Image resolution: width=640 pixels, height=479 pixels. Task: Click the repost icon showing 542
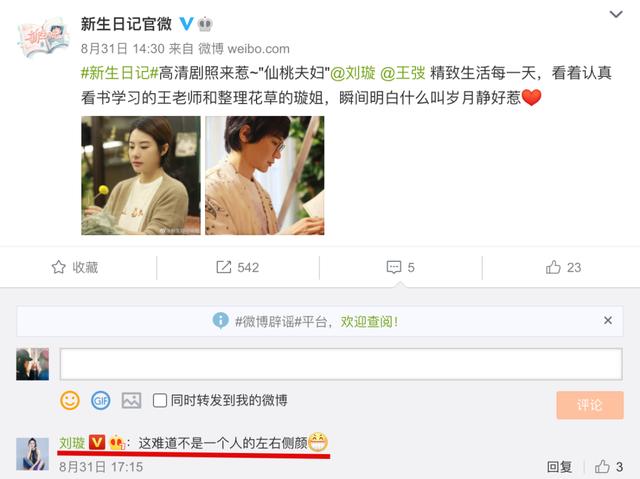click(223, 267)
